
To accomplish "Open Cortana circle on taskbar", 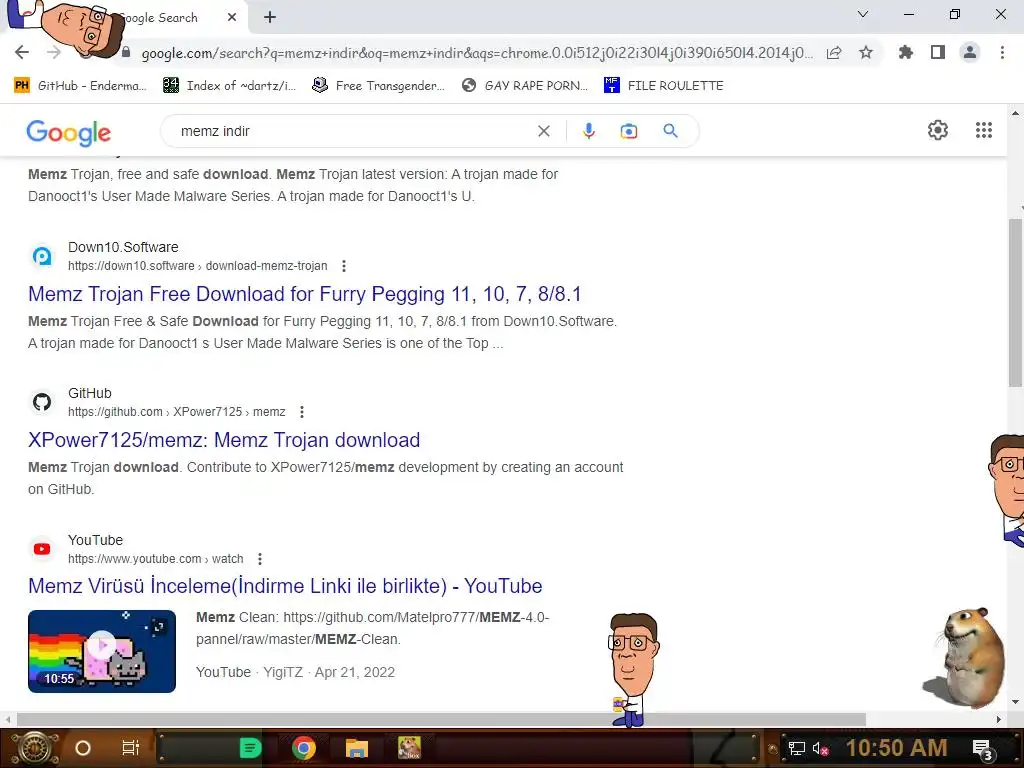I will coord(83,748).
